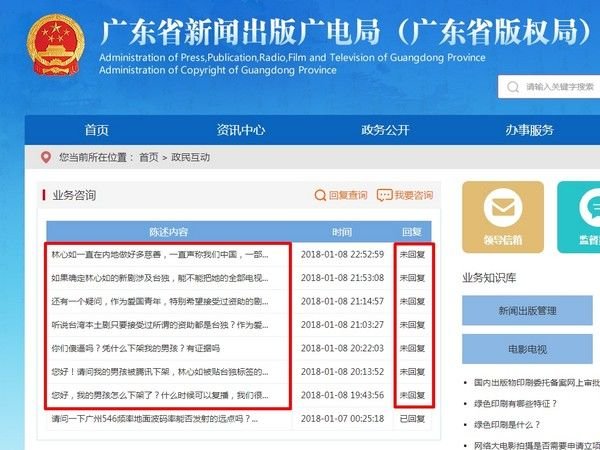
Task: Open the 电影电视 knowledge base button
Action: coord(527,349)
